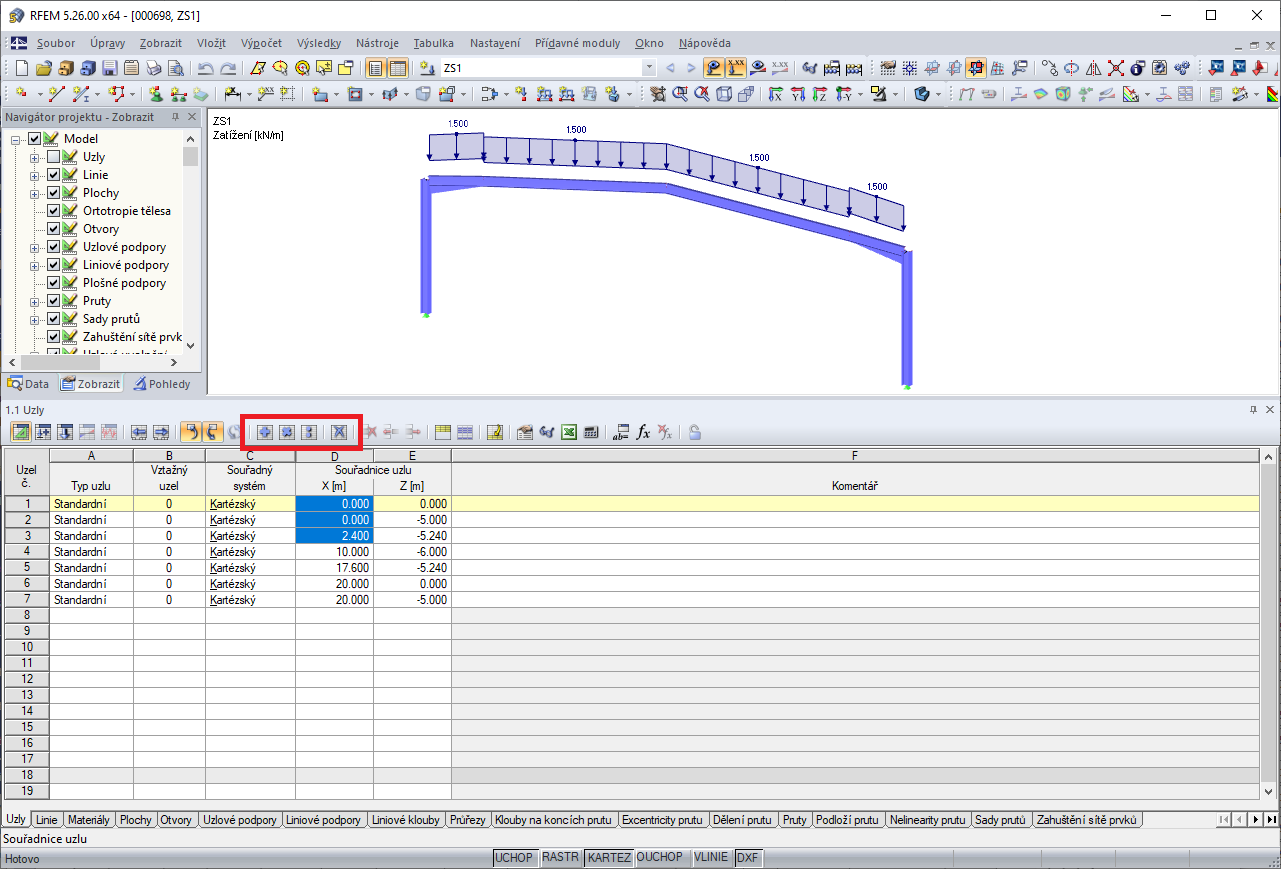Screen dimensions: 1281x869
Task: Uncheck the Plochy checkbox
Action: [54, 193]
